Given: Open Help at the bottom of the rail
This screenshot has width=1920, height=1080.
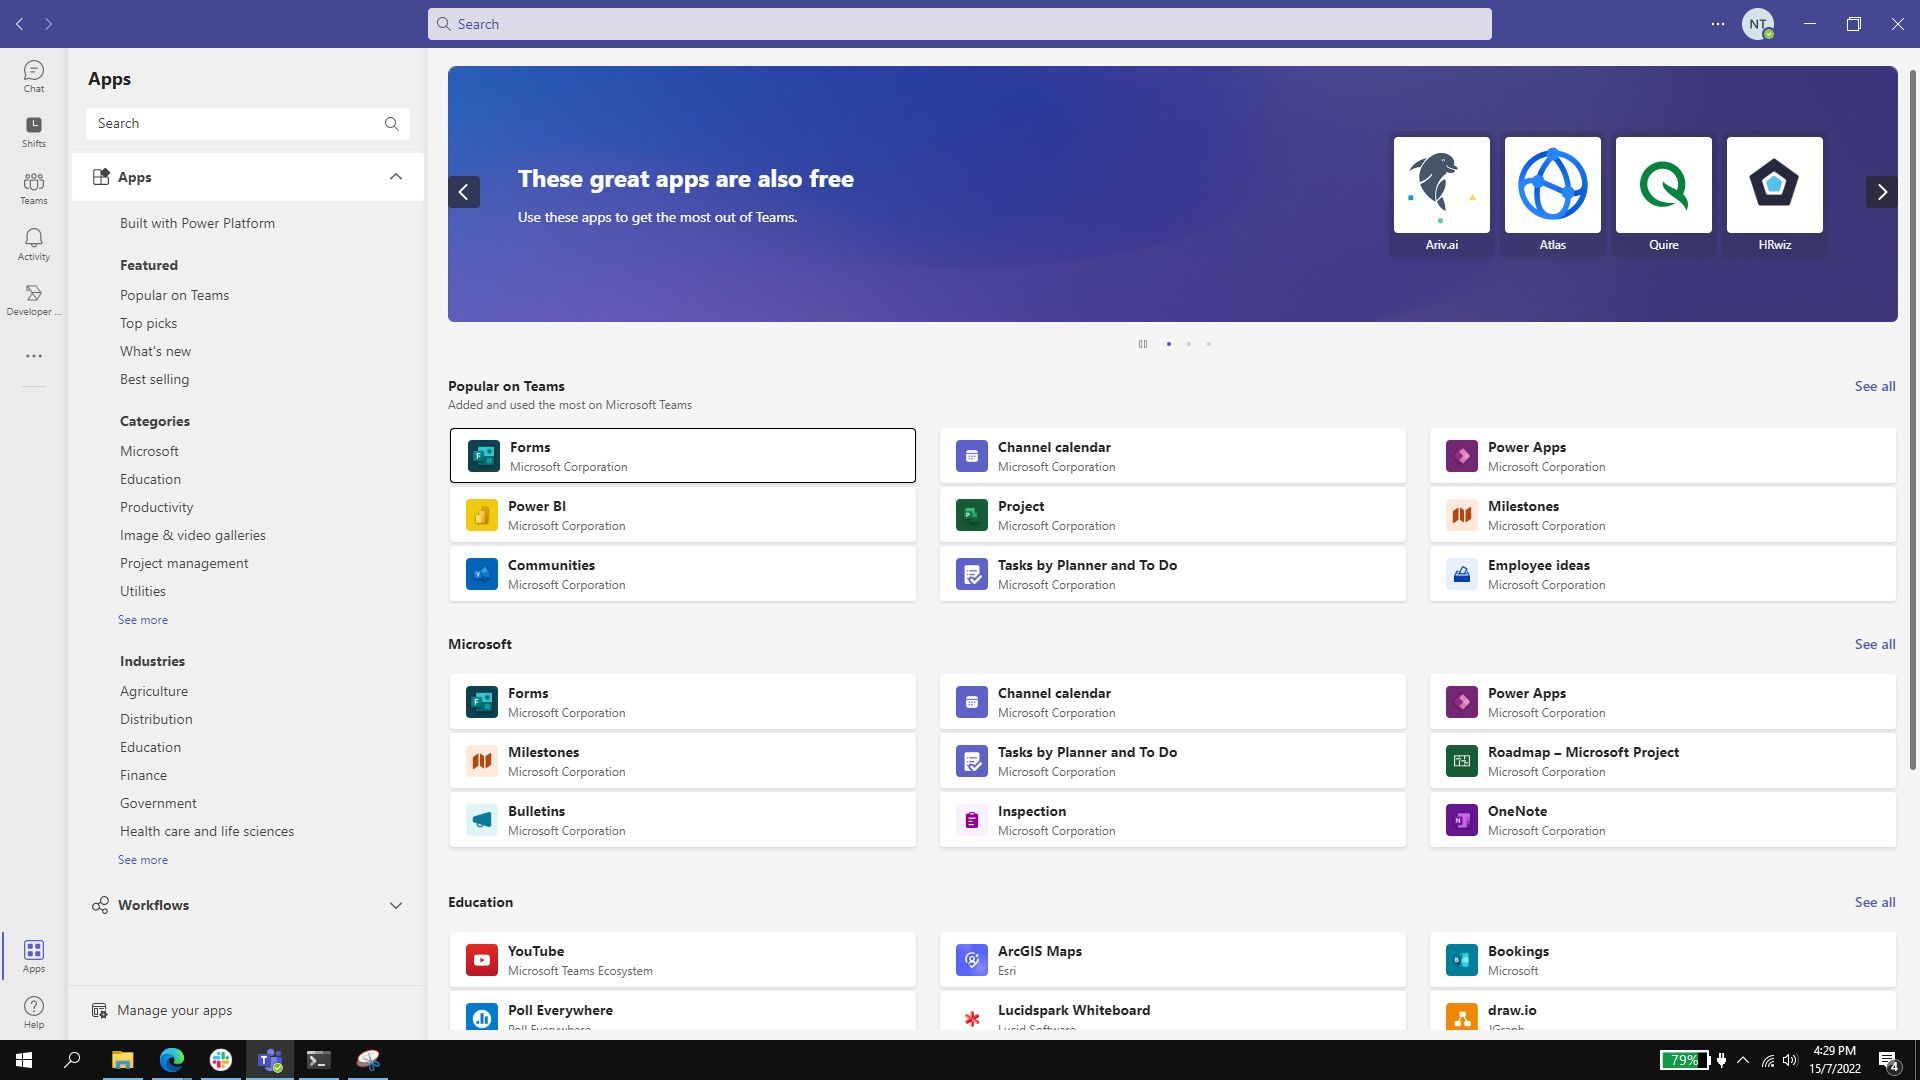Looking at the screenshot, I should click(x=34, y=1012).
